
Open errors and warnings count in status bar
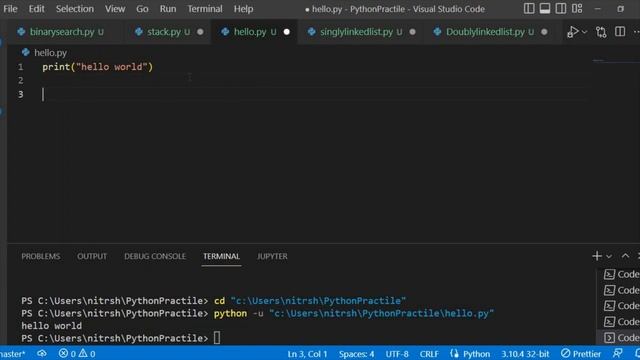(77, 353)
